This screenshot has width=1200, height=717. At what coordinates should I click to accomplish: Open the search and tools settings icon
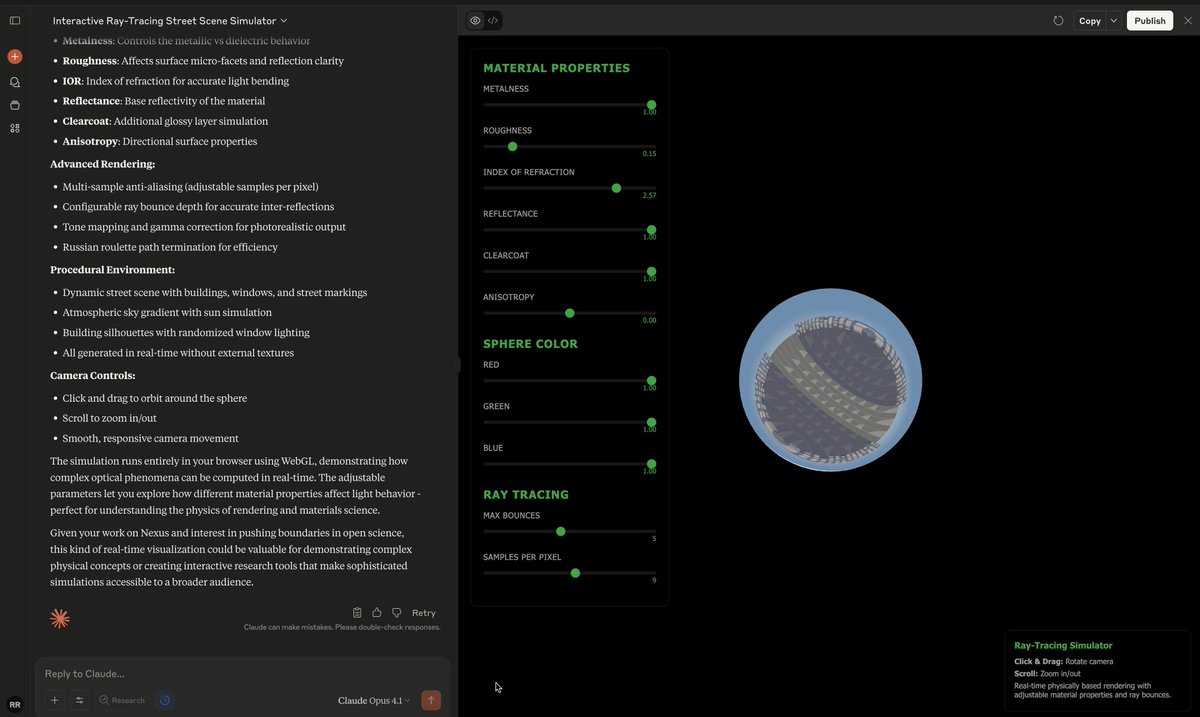coord(80,700)
